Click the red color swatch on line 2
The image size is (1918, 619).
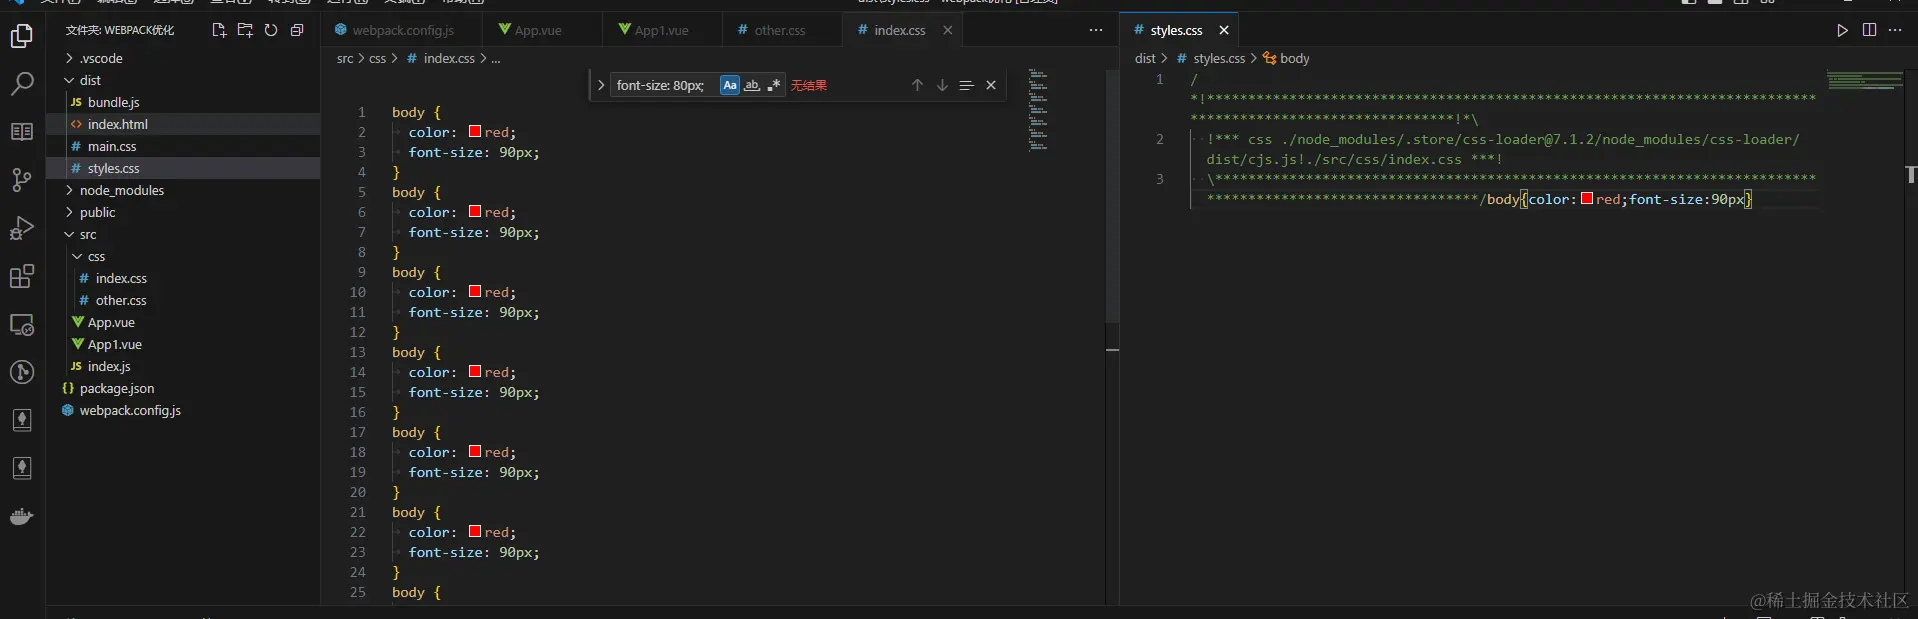475,131
